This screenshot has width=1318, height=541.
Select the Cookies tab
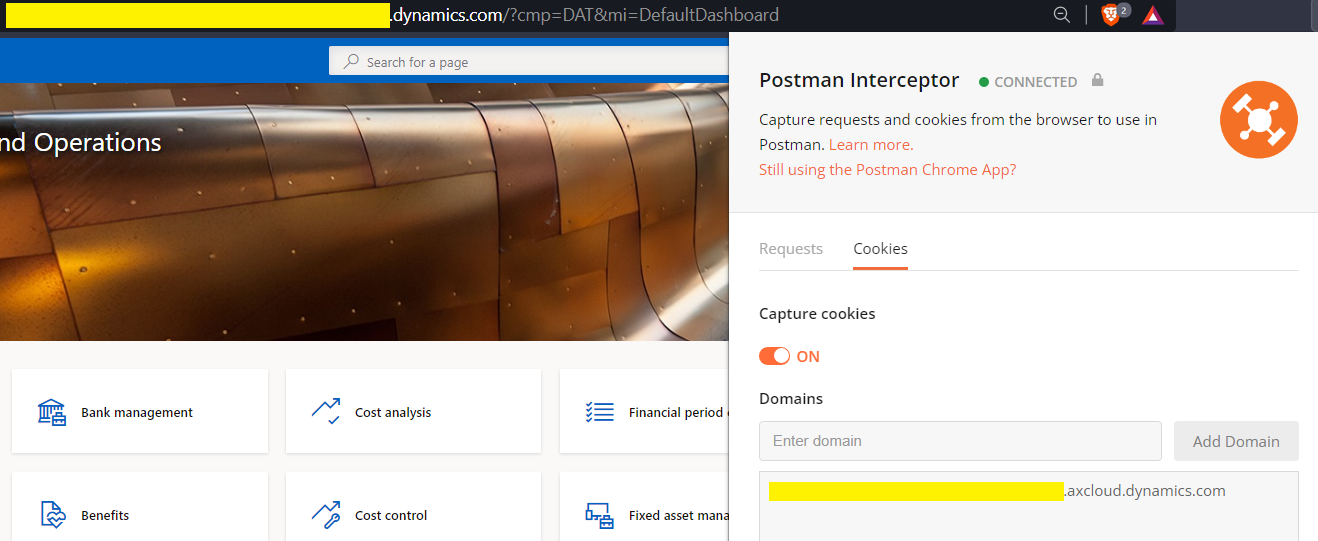(x=880, y=249)
